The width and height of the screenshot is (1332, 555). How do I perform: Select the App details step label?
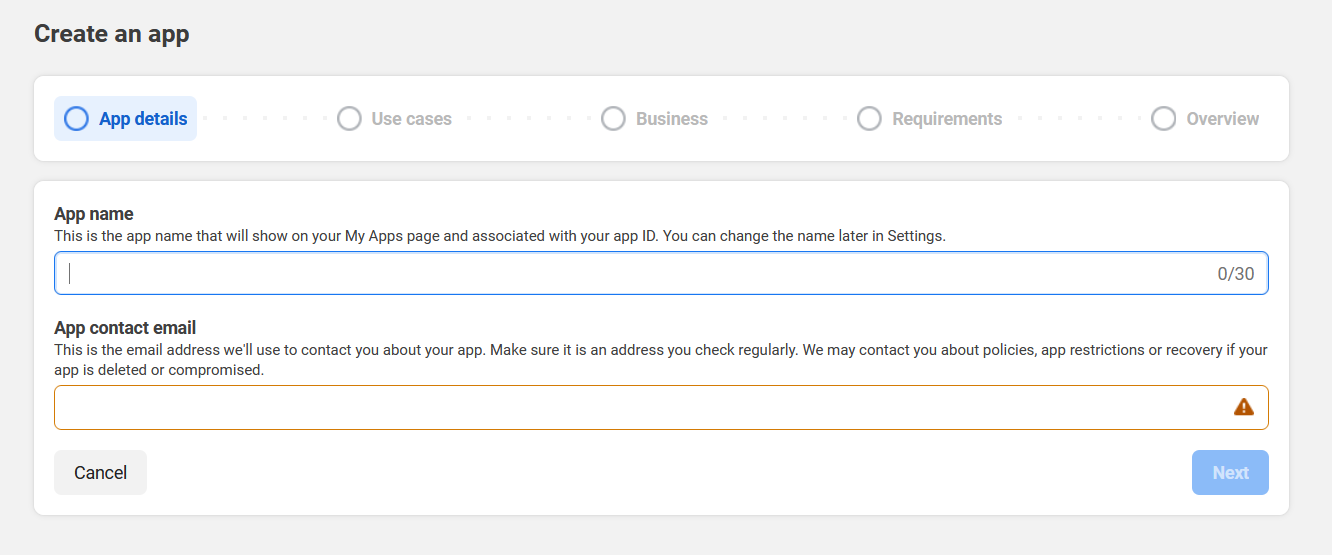click(x=143, y=119)
